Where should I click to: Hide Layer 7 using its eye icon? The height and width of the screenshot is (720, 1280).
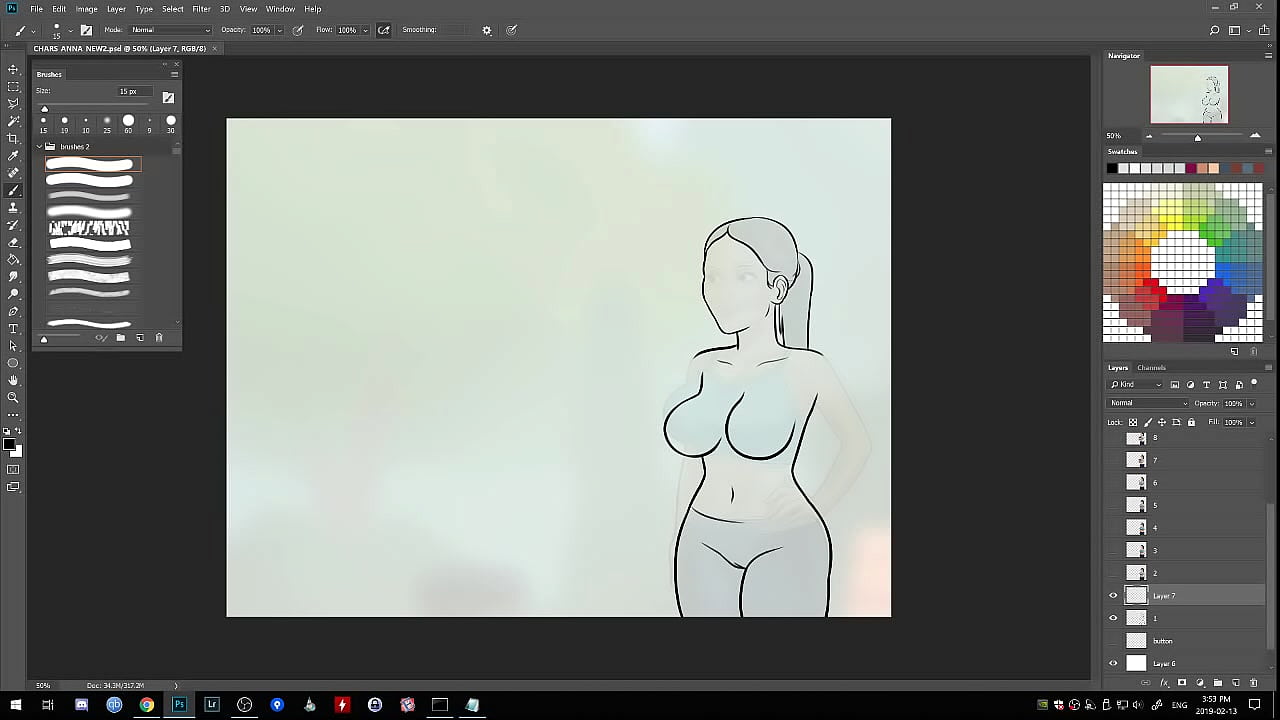pos(1113,596)
